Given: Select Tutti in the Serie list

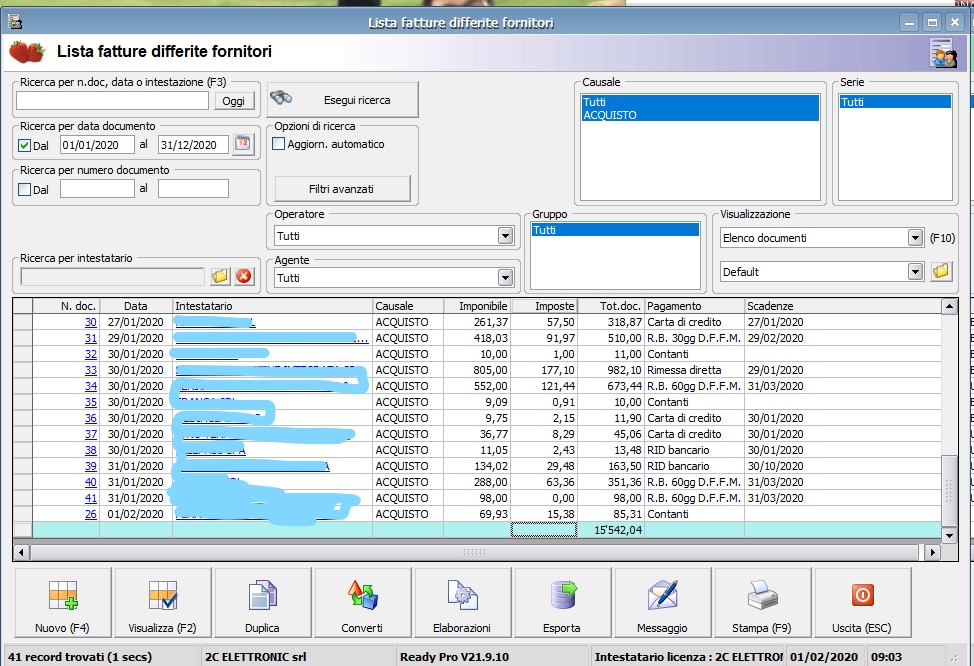Looking at the screenshot, I should coord(895,102).
